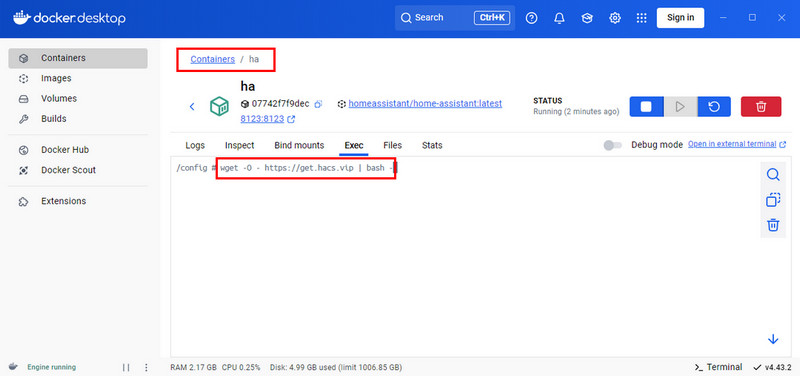Open the Search box
The width and height of the screenshot is (800, 376).
455,18
